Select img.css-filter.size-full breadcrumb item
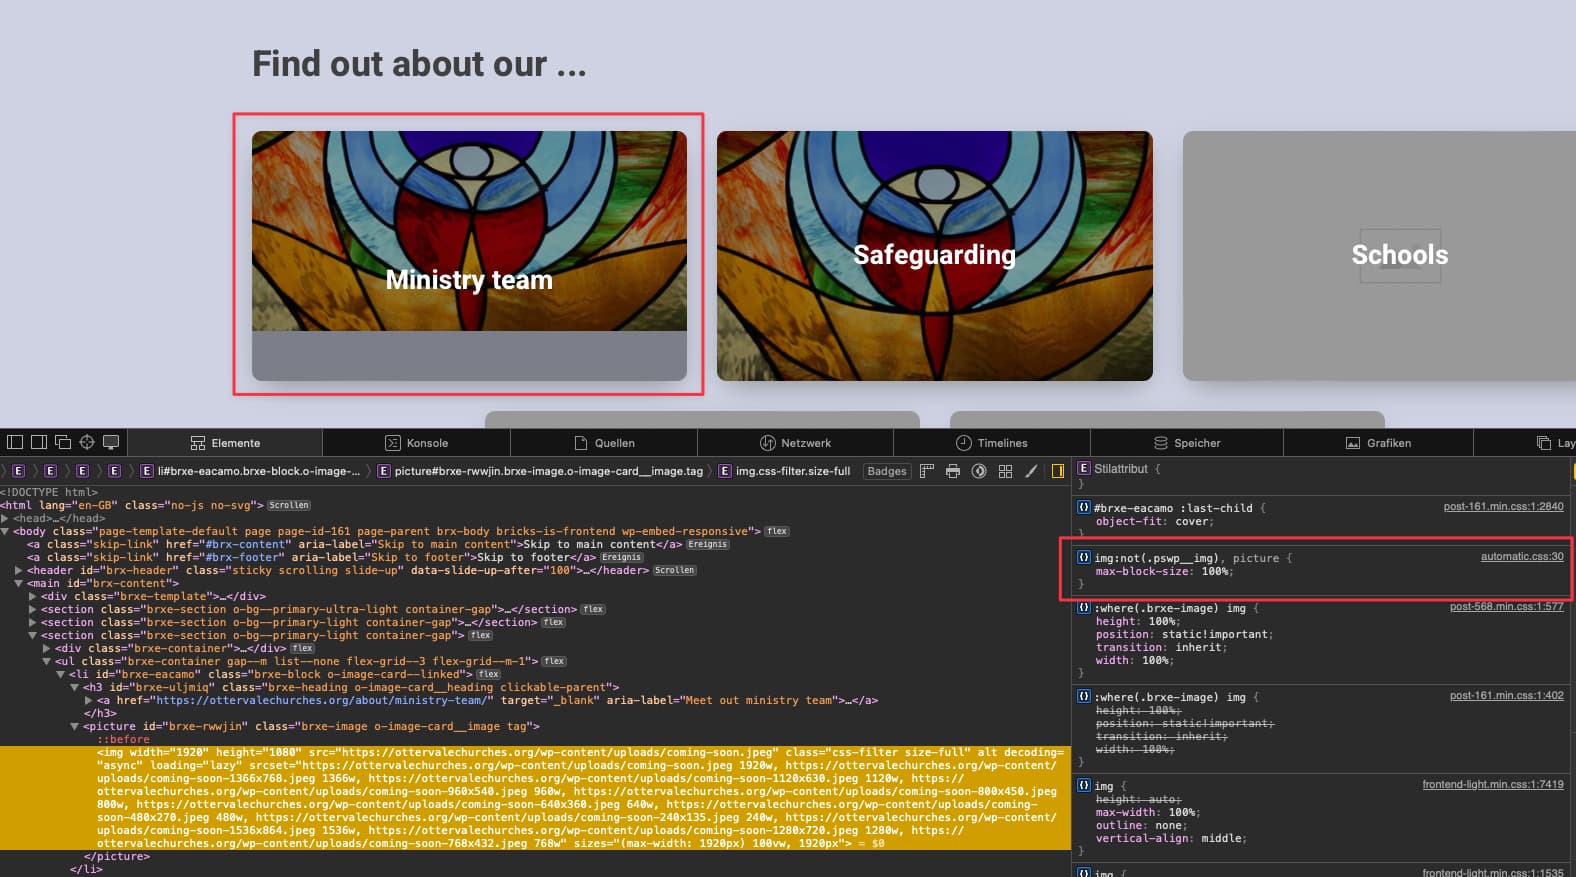 tap(785, 471)
